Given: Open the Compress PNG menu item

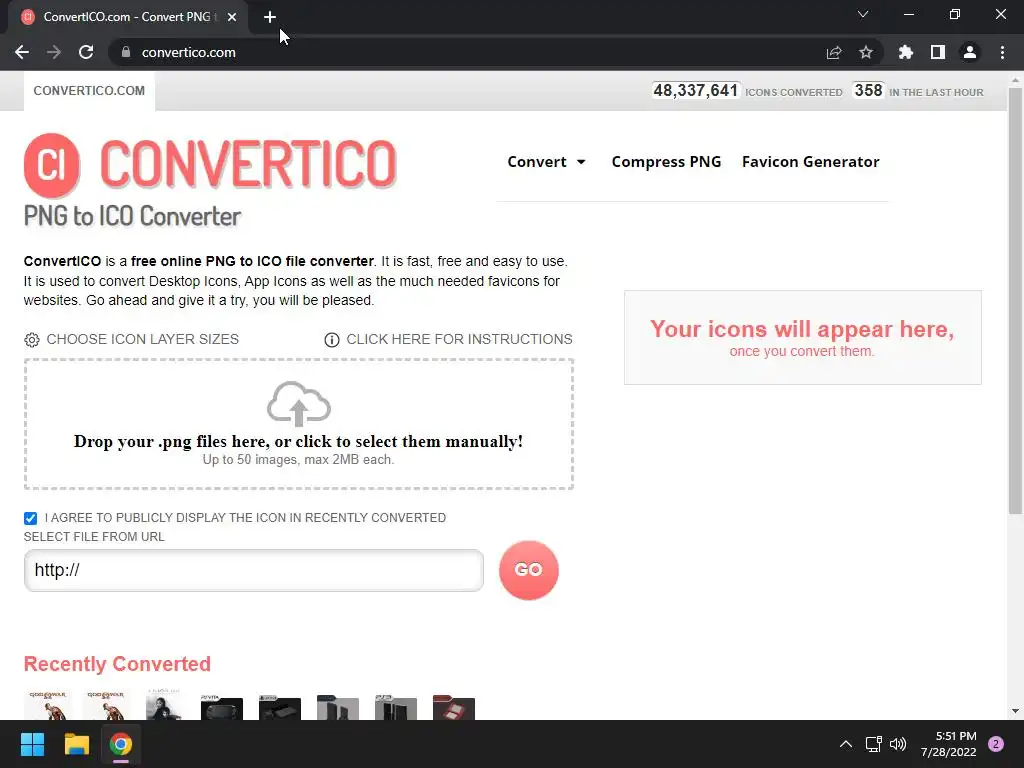Looking at the screenshot, I should pyautogui.click(x=666, y=161).
